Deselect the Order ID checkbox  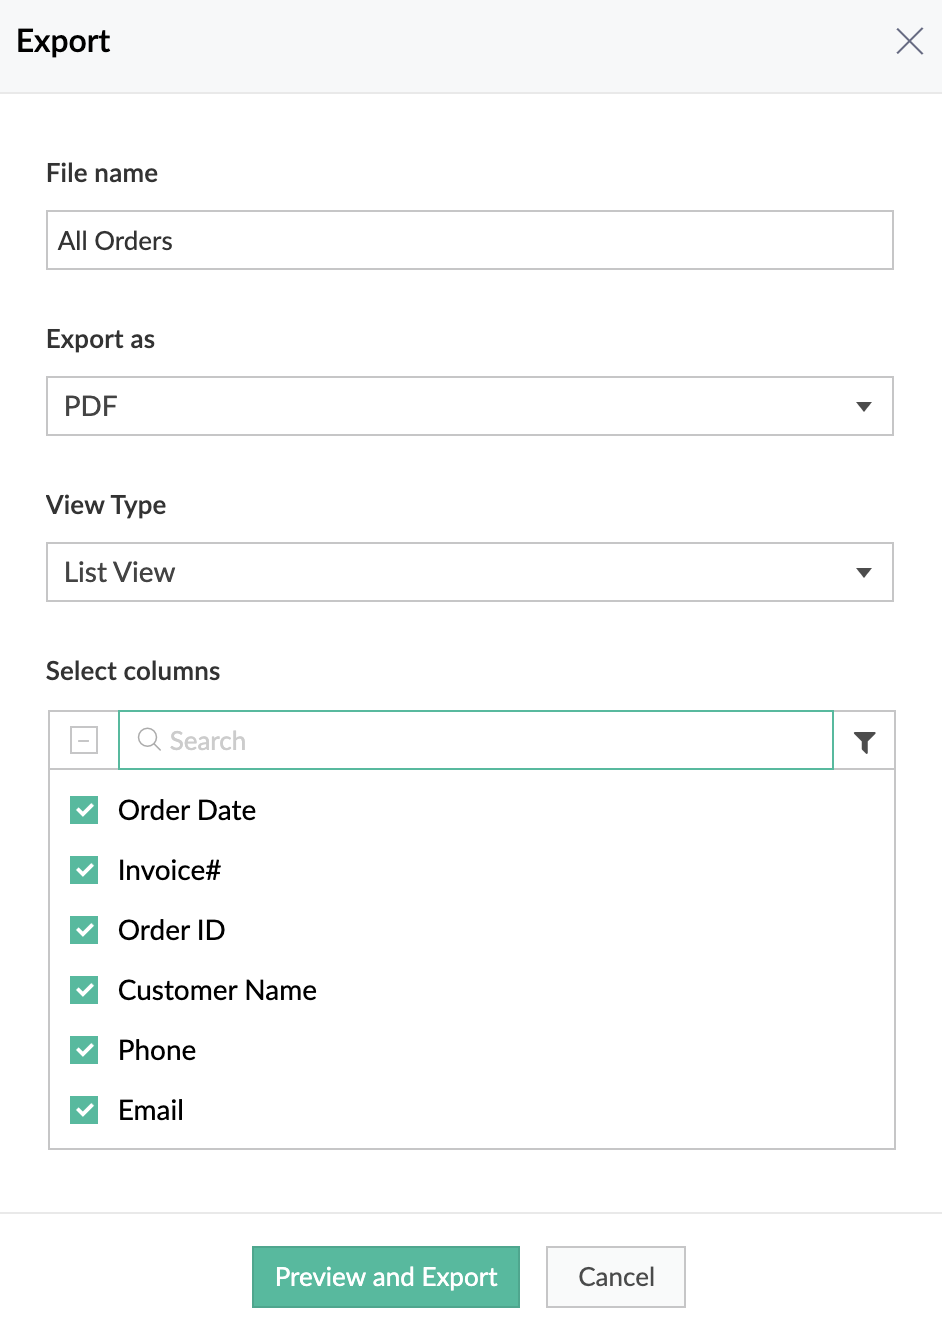(x=85, y=930)
